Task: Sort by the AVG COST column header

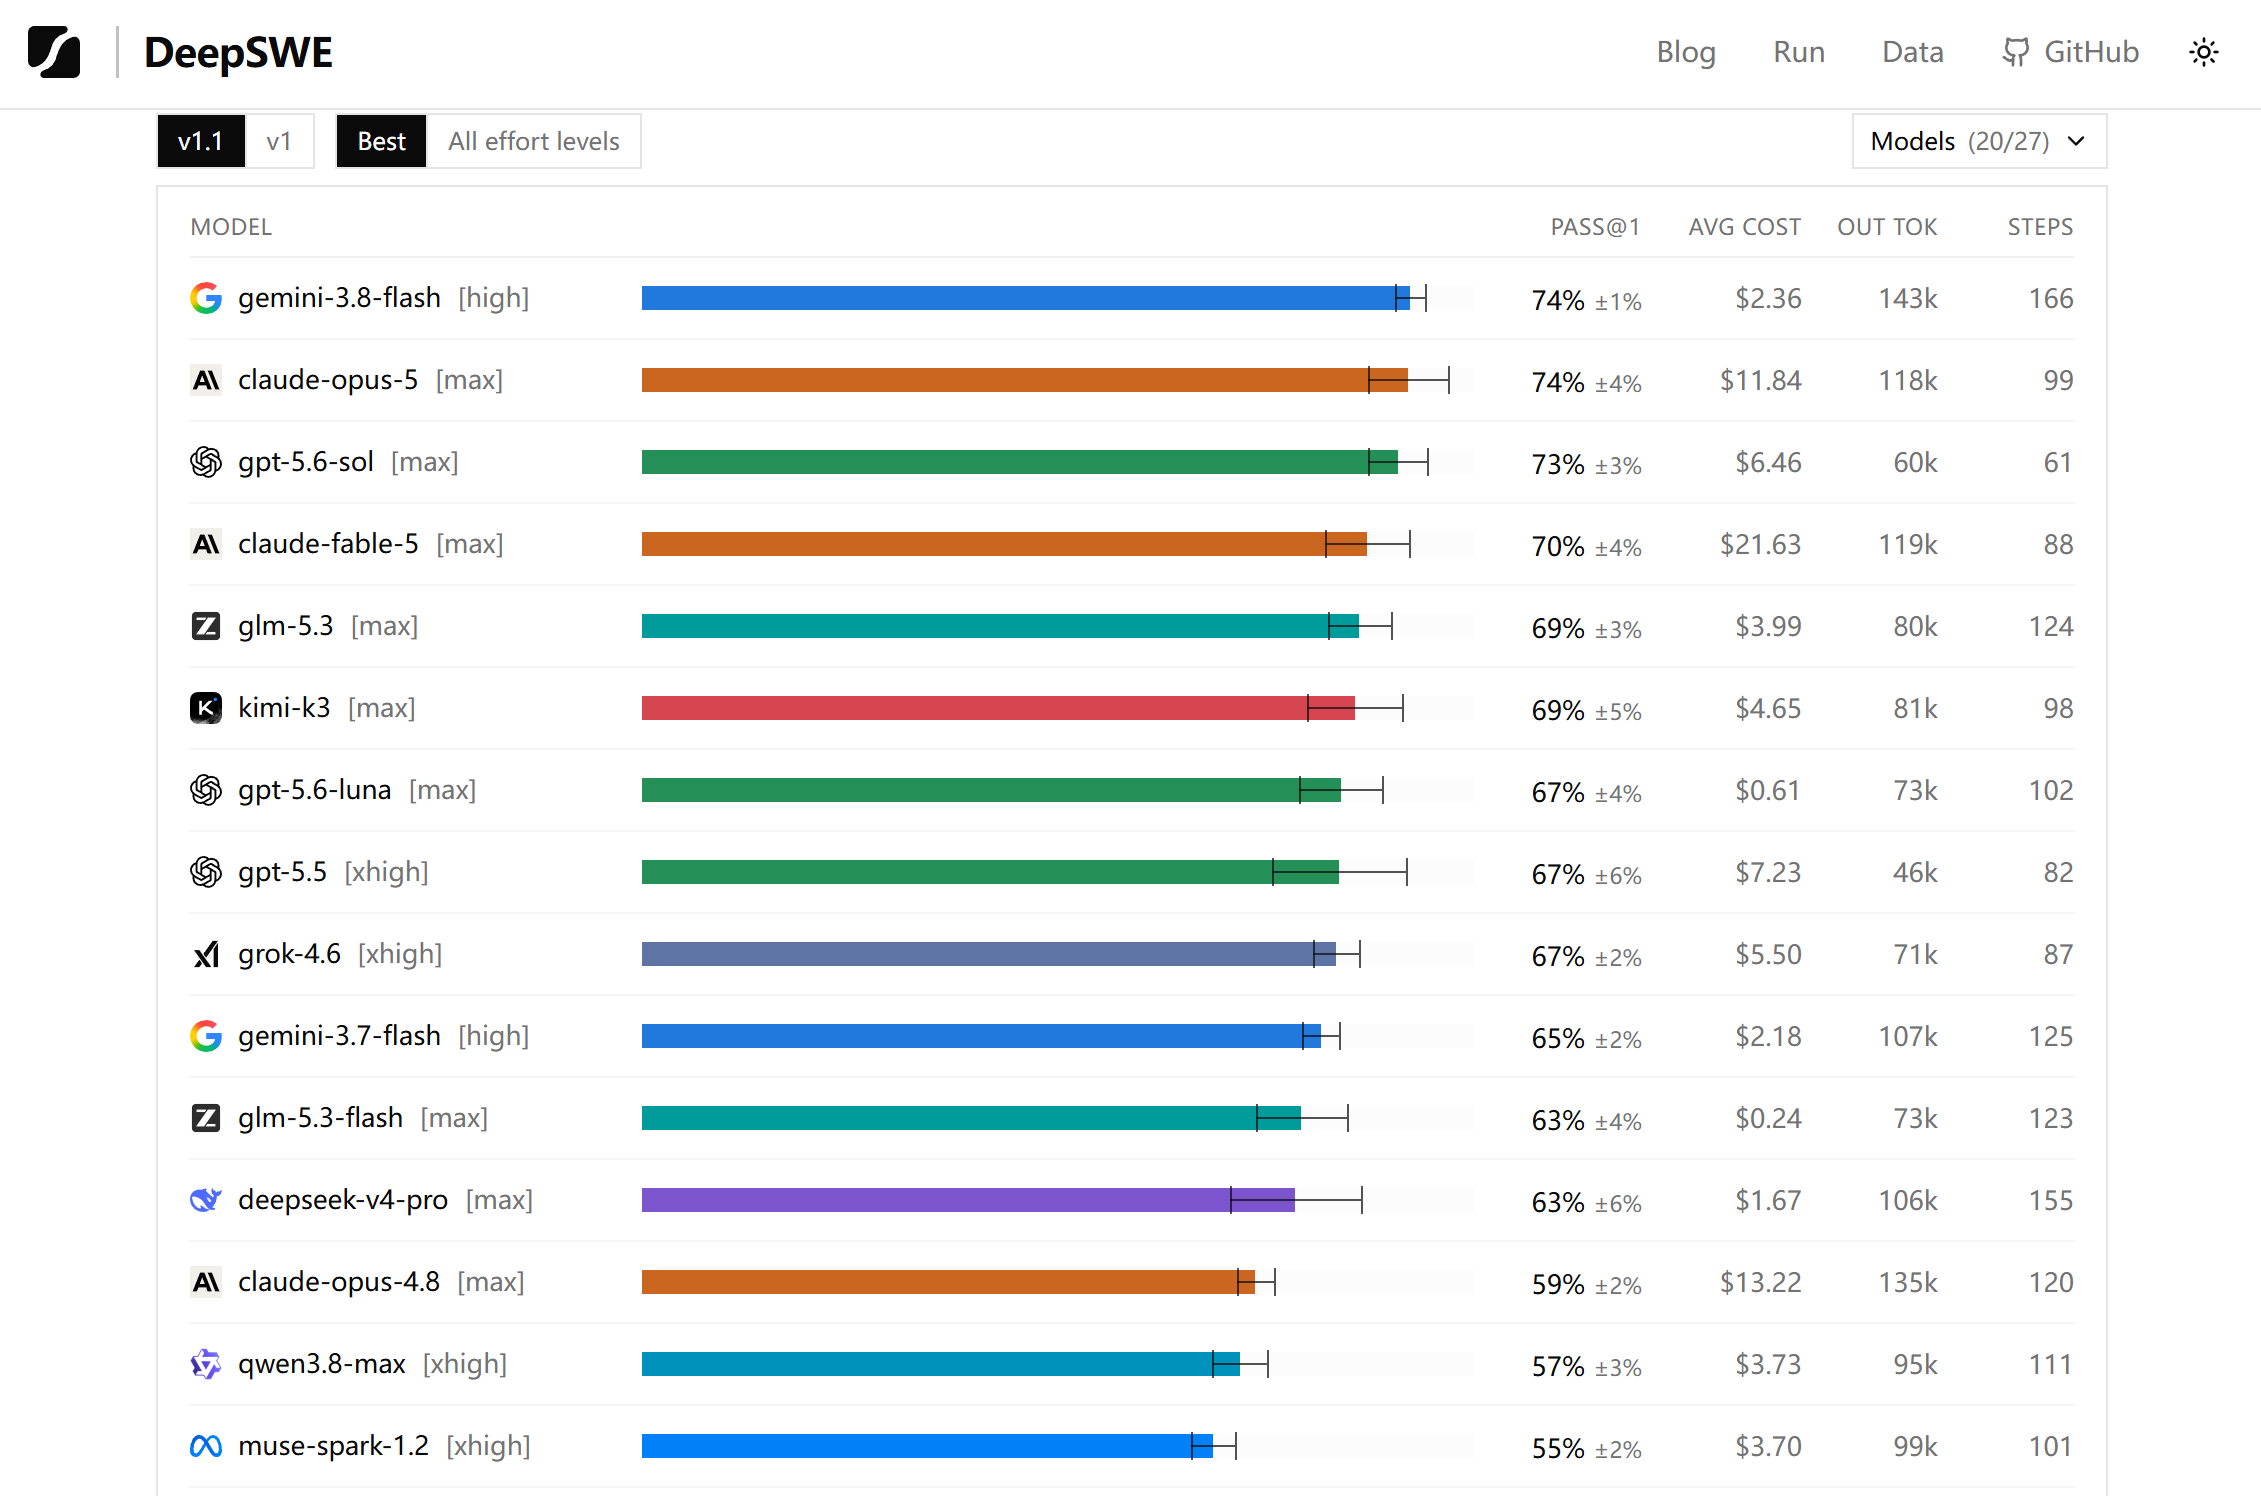Action: [x=1744, y=227]
